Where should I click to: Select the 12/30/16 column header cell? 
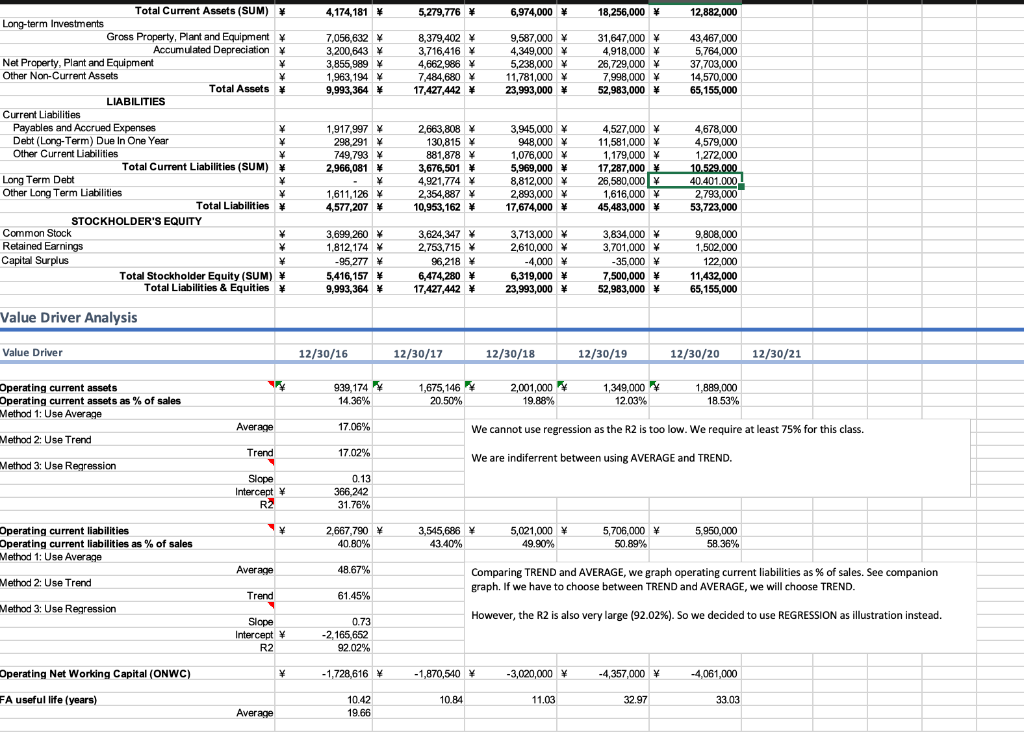coord(323,353)
